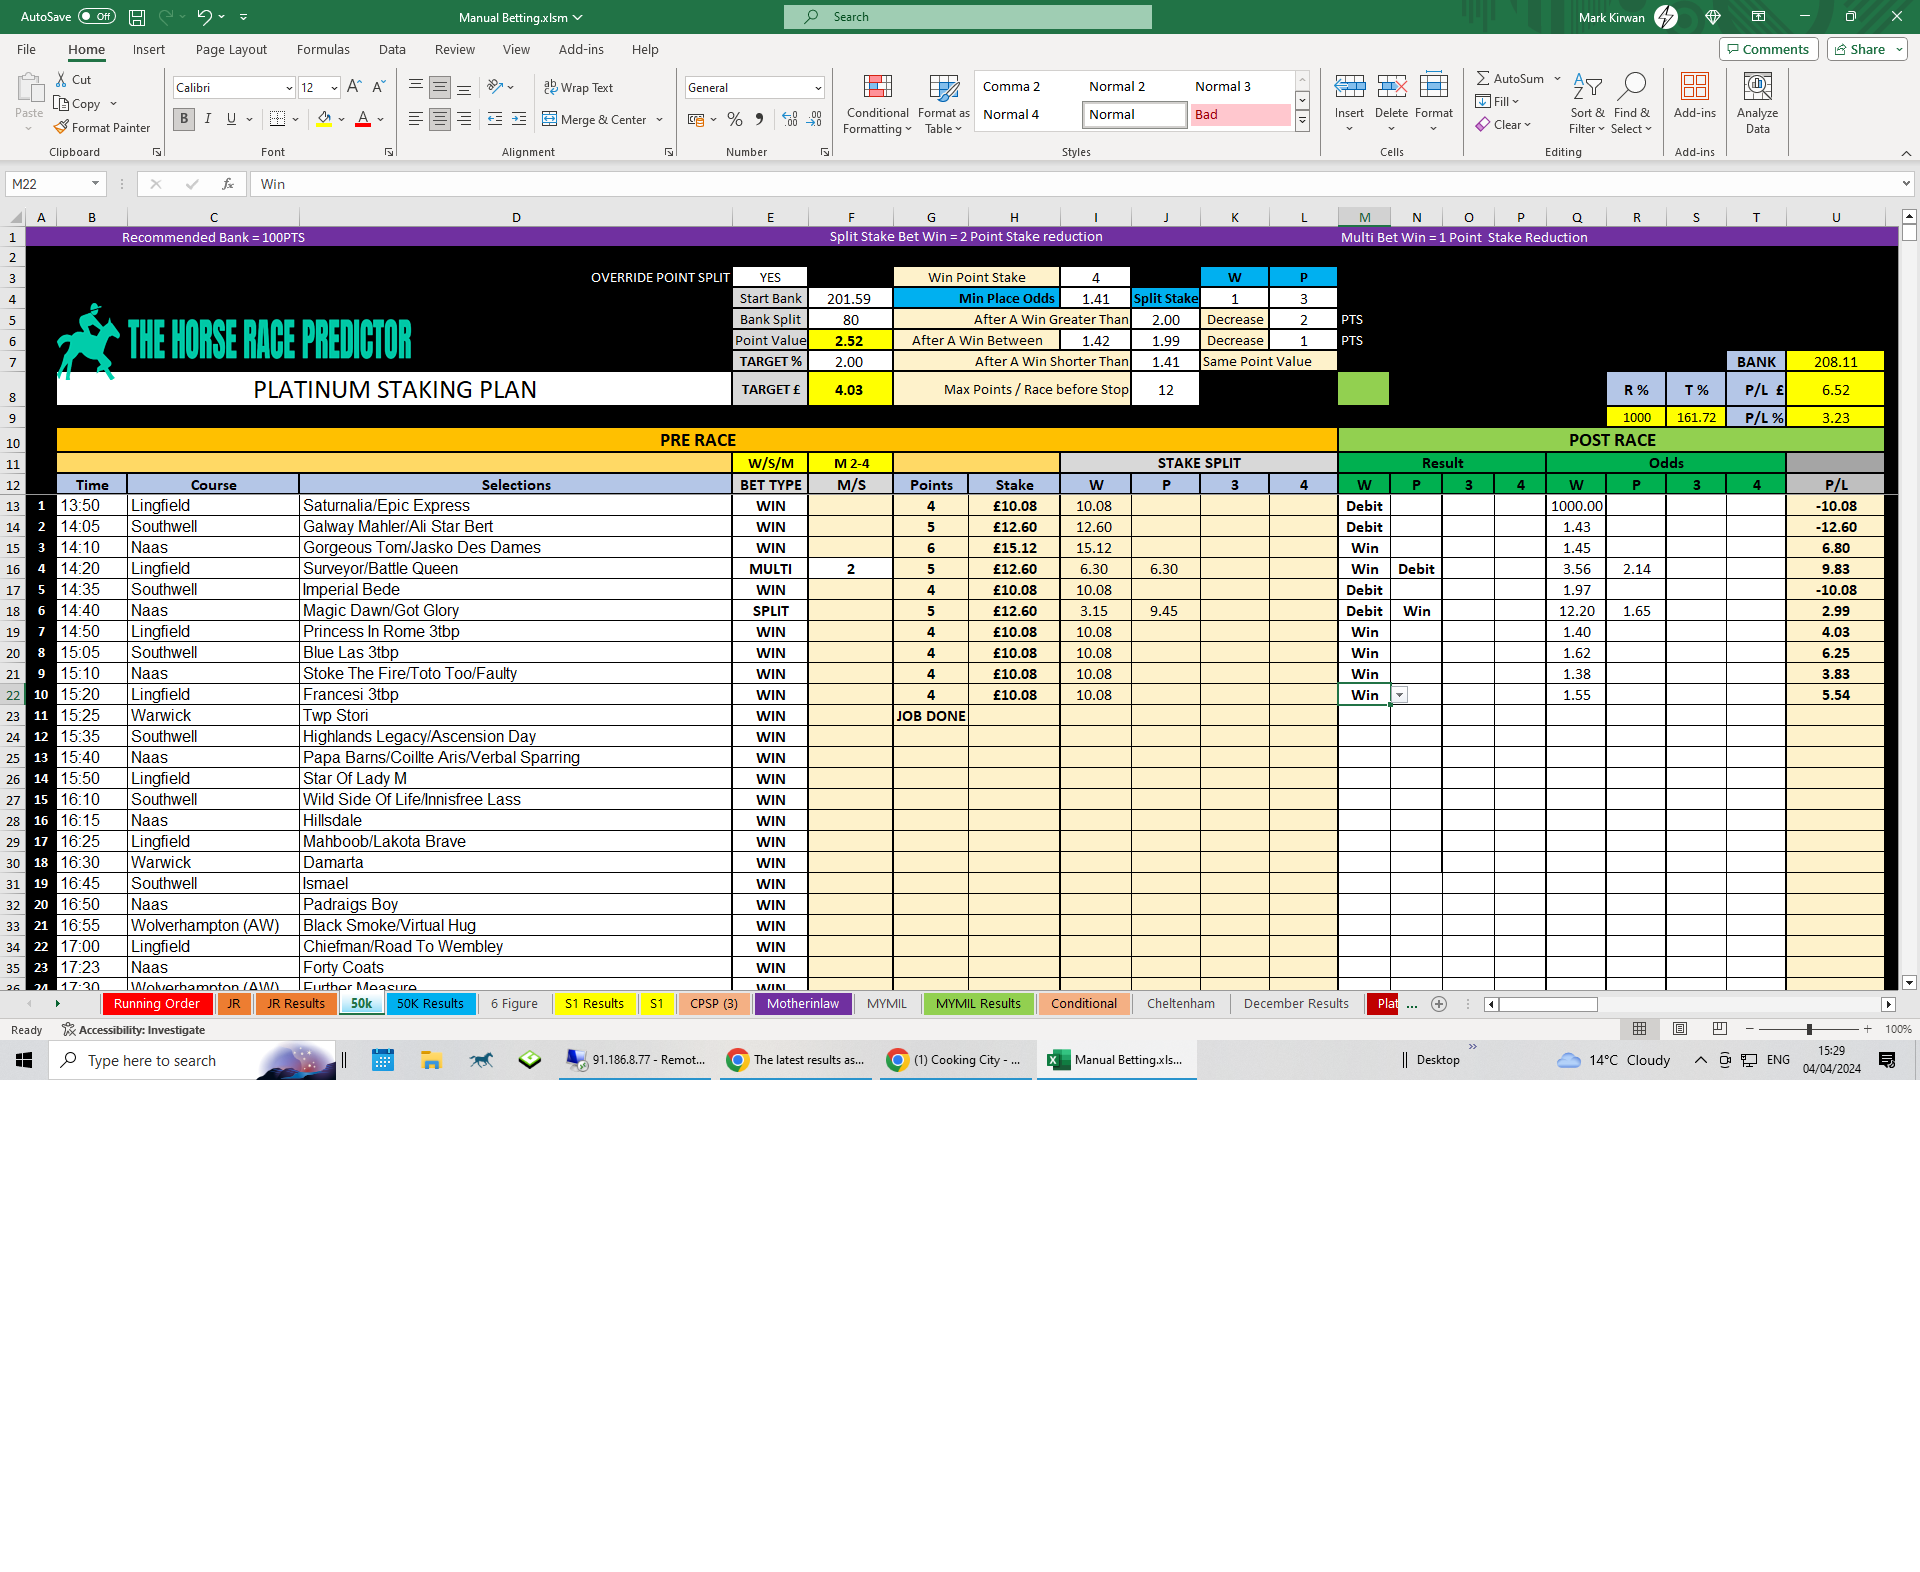Click the Font Color swatch
Viewport: 1920px width, 1572px height.
363,119
